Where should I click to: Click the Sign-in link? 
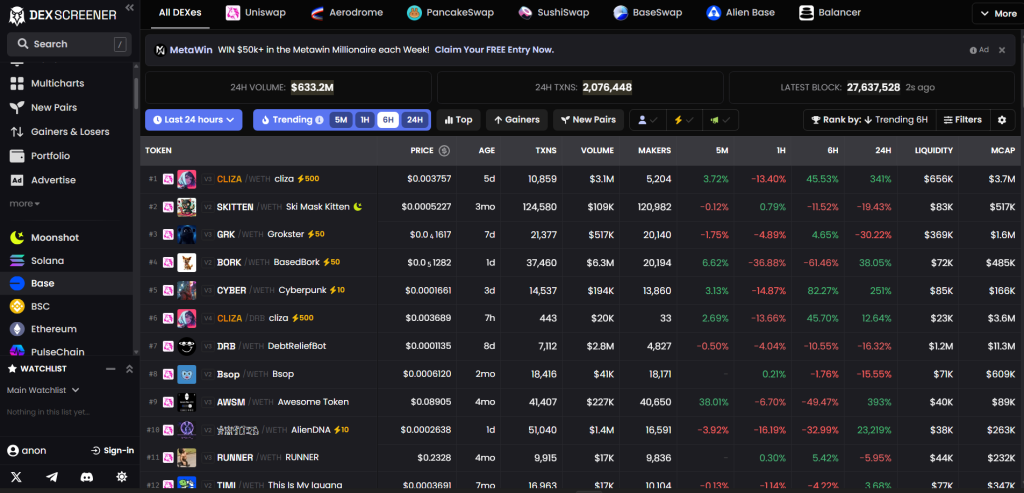(112, 451)
